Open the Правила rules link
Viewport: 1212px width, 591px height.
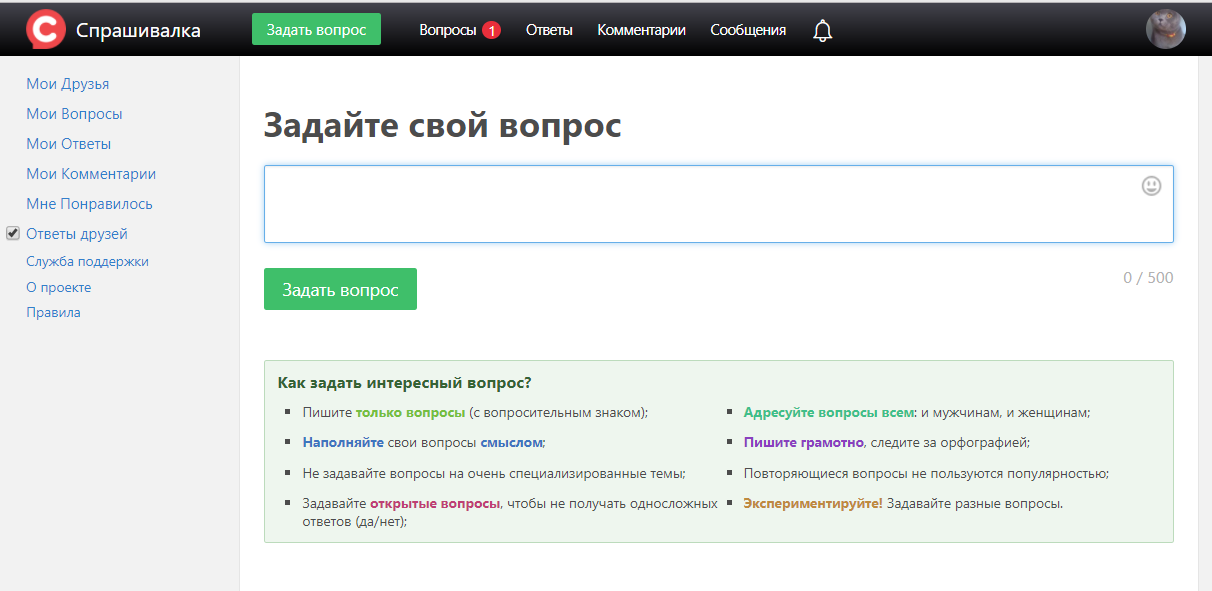53,312
